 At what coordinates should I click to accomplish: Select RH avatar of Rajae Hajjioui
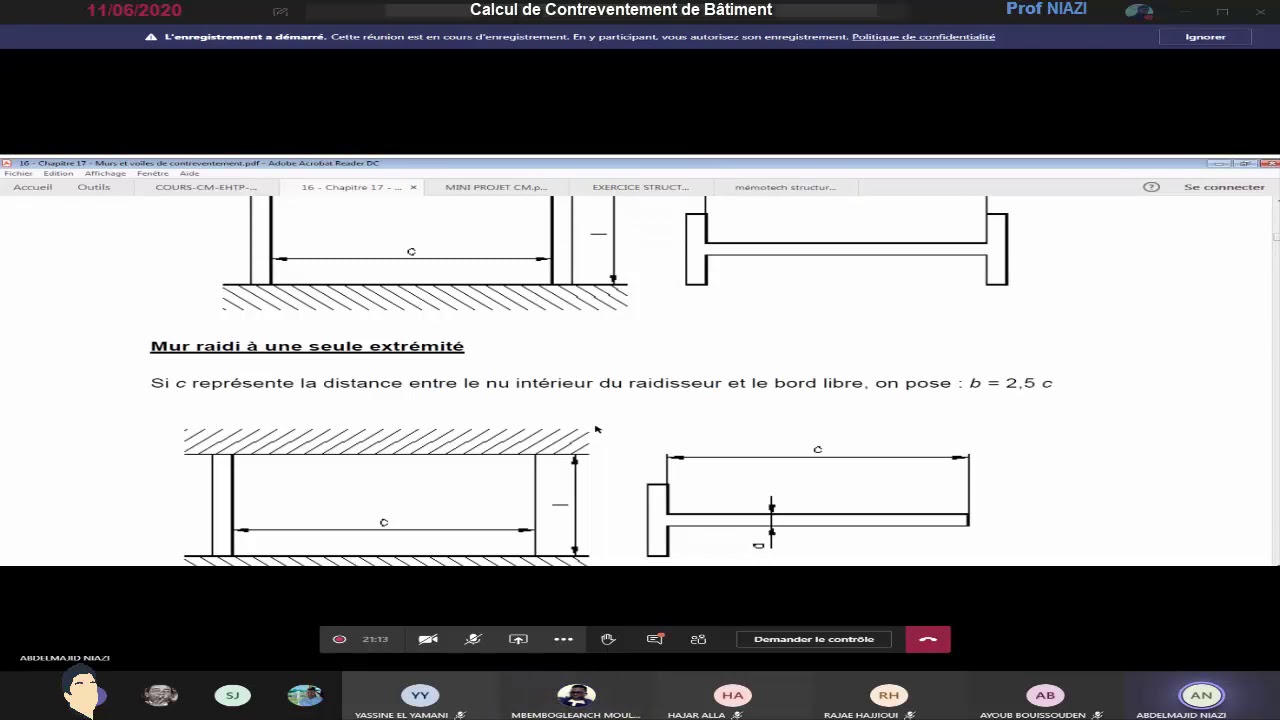889,695
